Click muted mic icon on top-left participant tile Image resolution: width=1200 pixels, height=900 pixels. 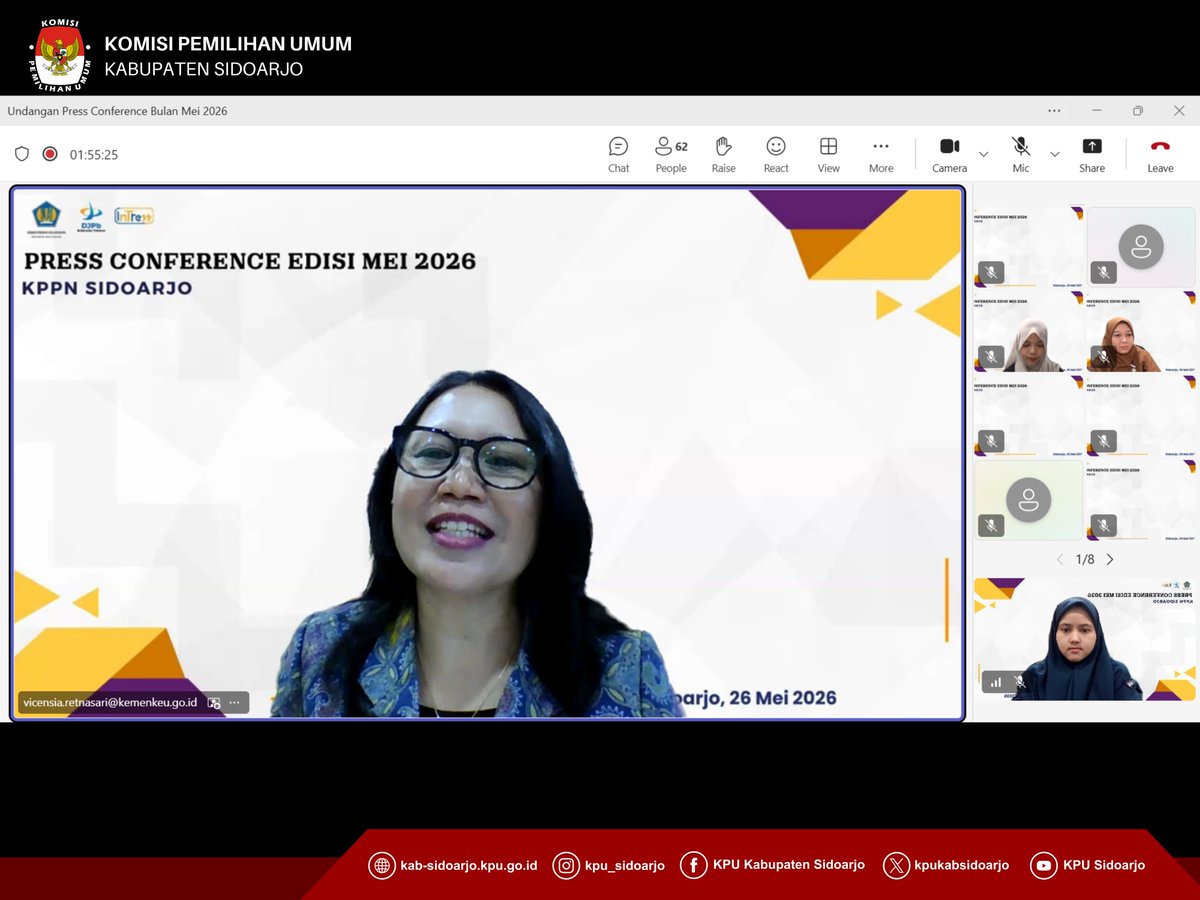(991, 272)
